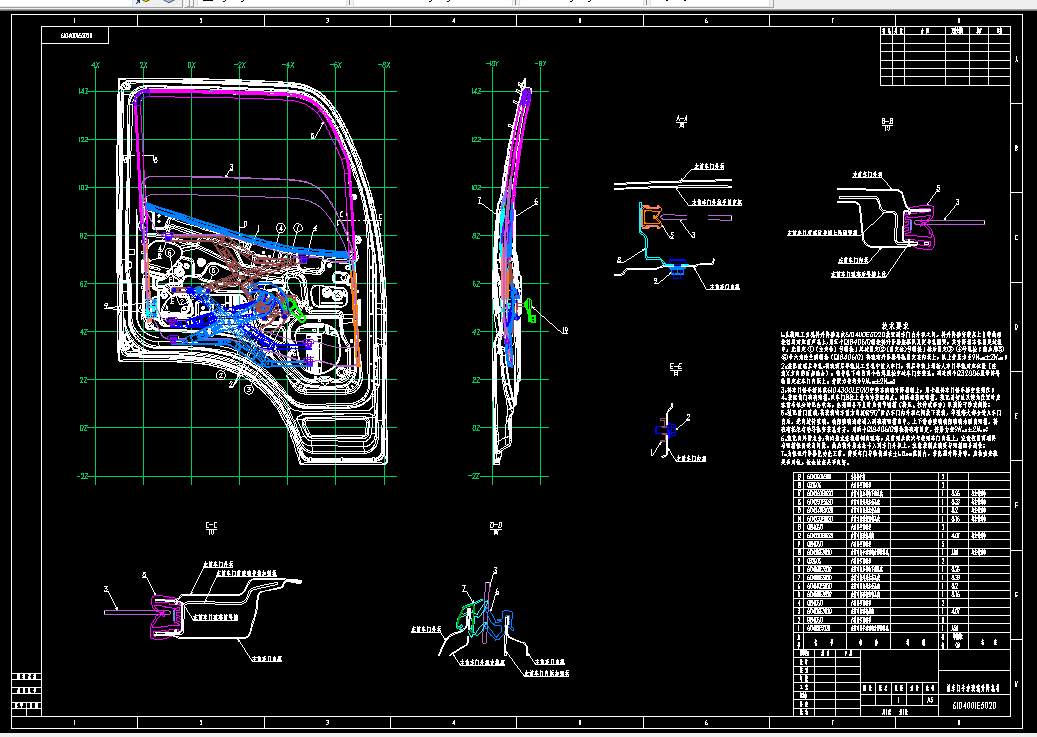Screen dimensions: 1037x737
Task: Click the green bracket part in the side view
Action: click(x=530, y=310)
